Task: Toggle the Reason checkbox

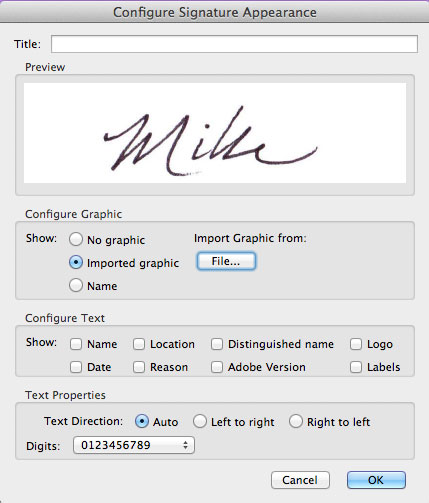Action: coord(139,367)
